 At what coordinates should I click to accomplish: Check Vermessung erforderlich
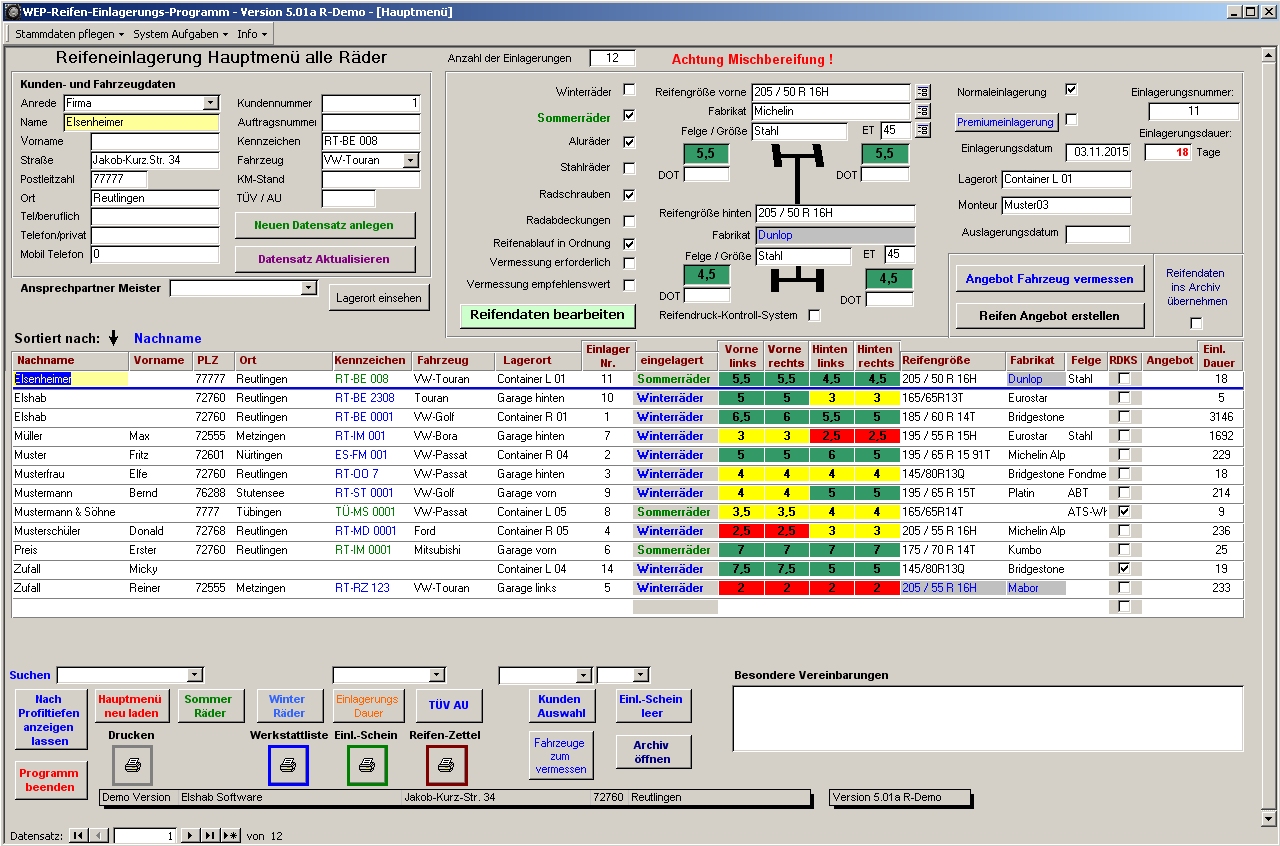click(x=629, y=263)
